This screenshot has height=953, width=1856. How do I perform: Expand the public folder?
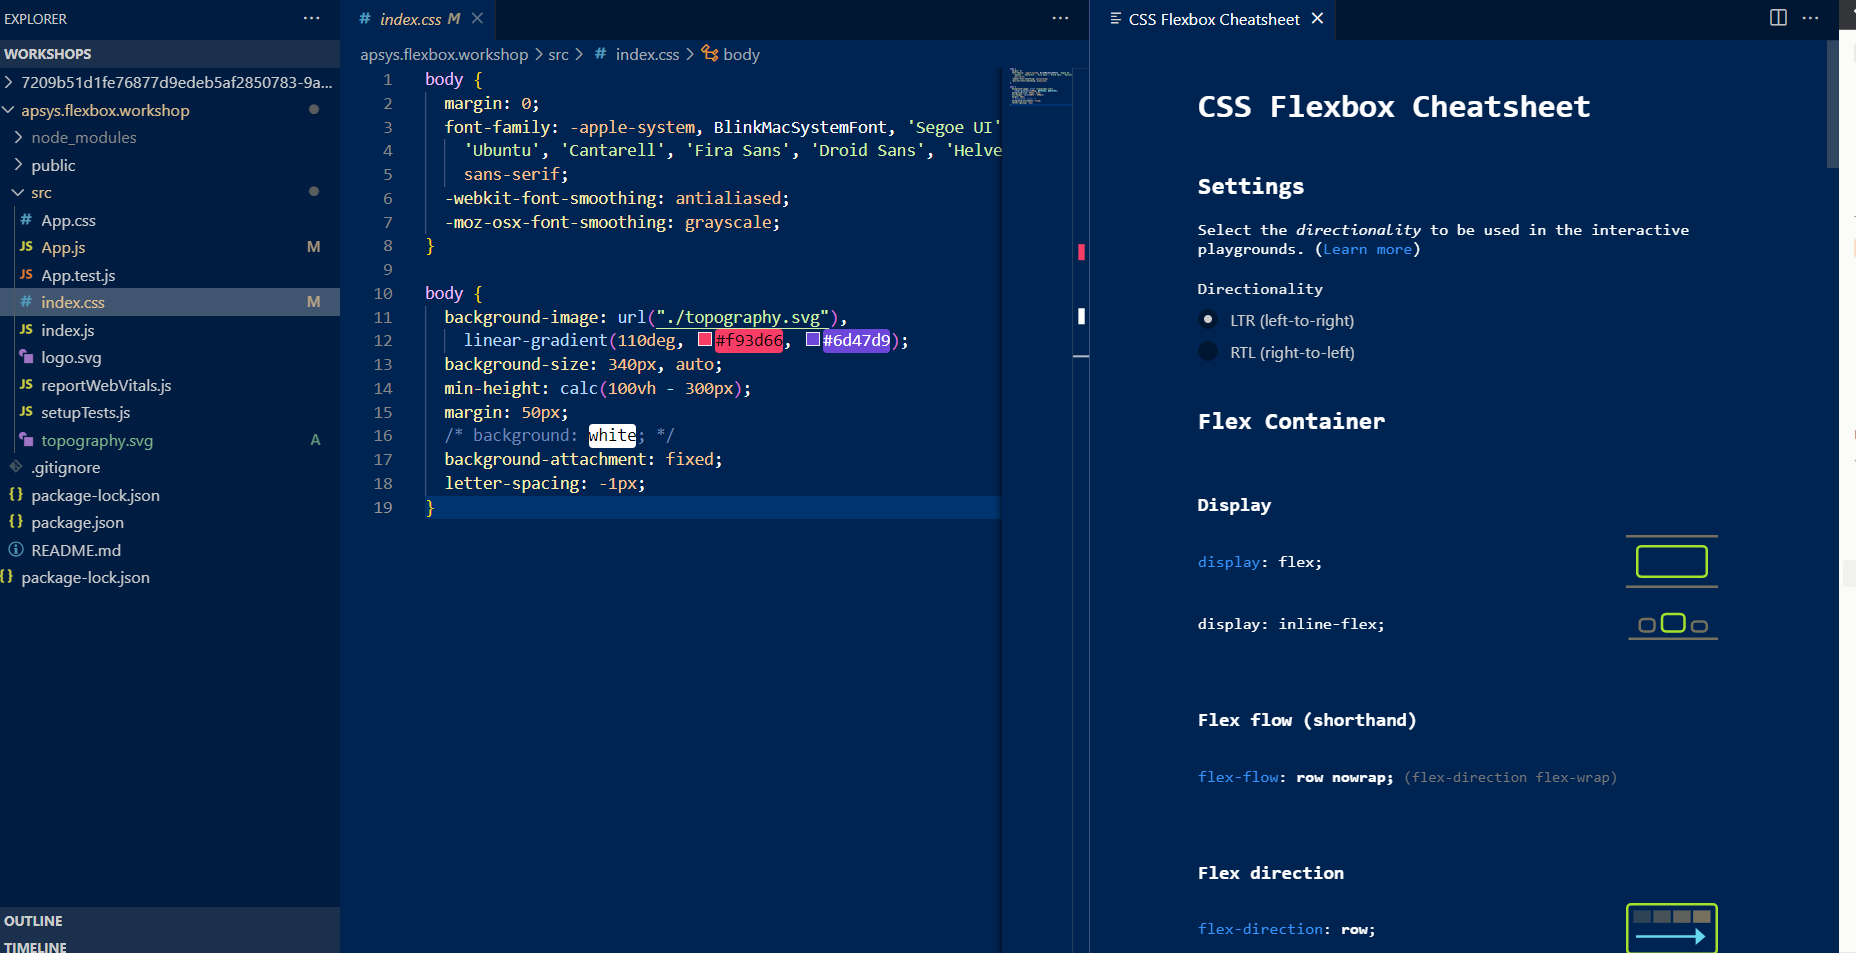(53, 165)
